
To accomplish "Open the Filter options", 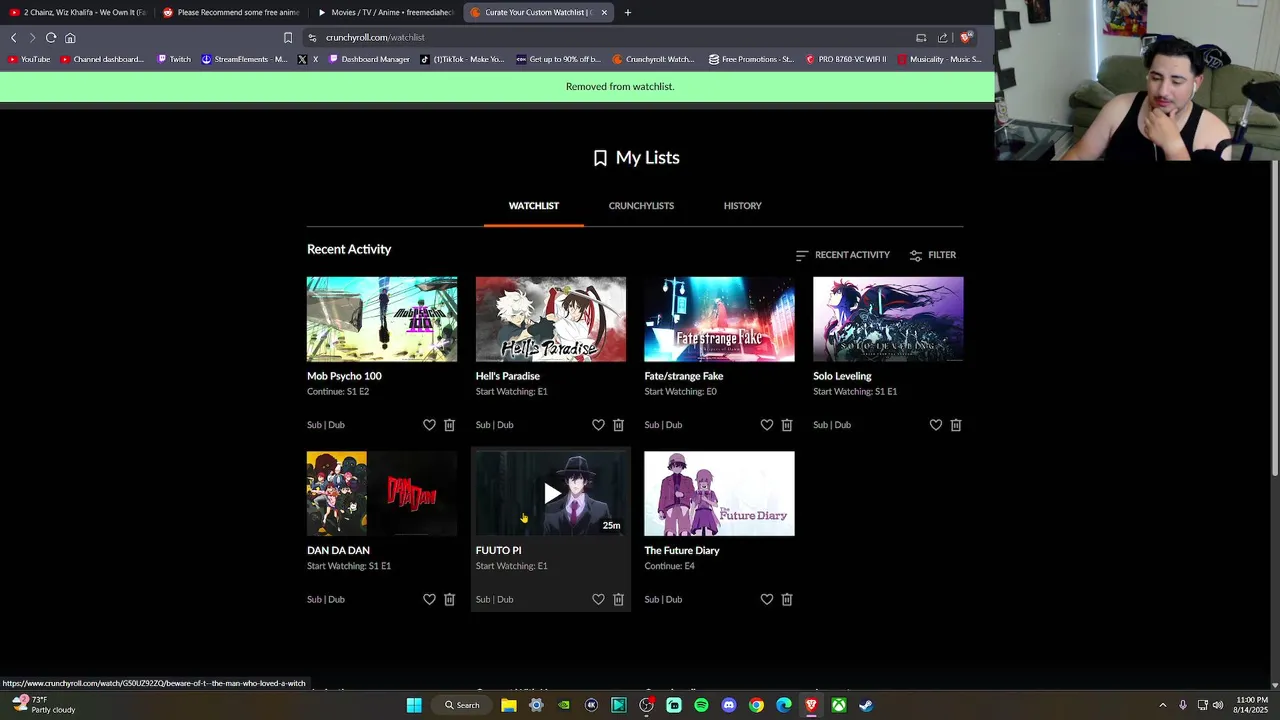I will pos(933,255).
